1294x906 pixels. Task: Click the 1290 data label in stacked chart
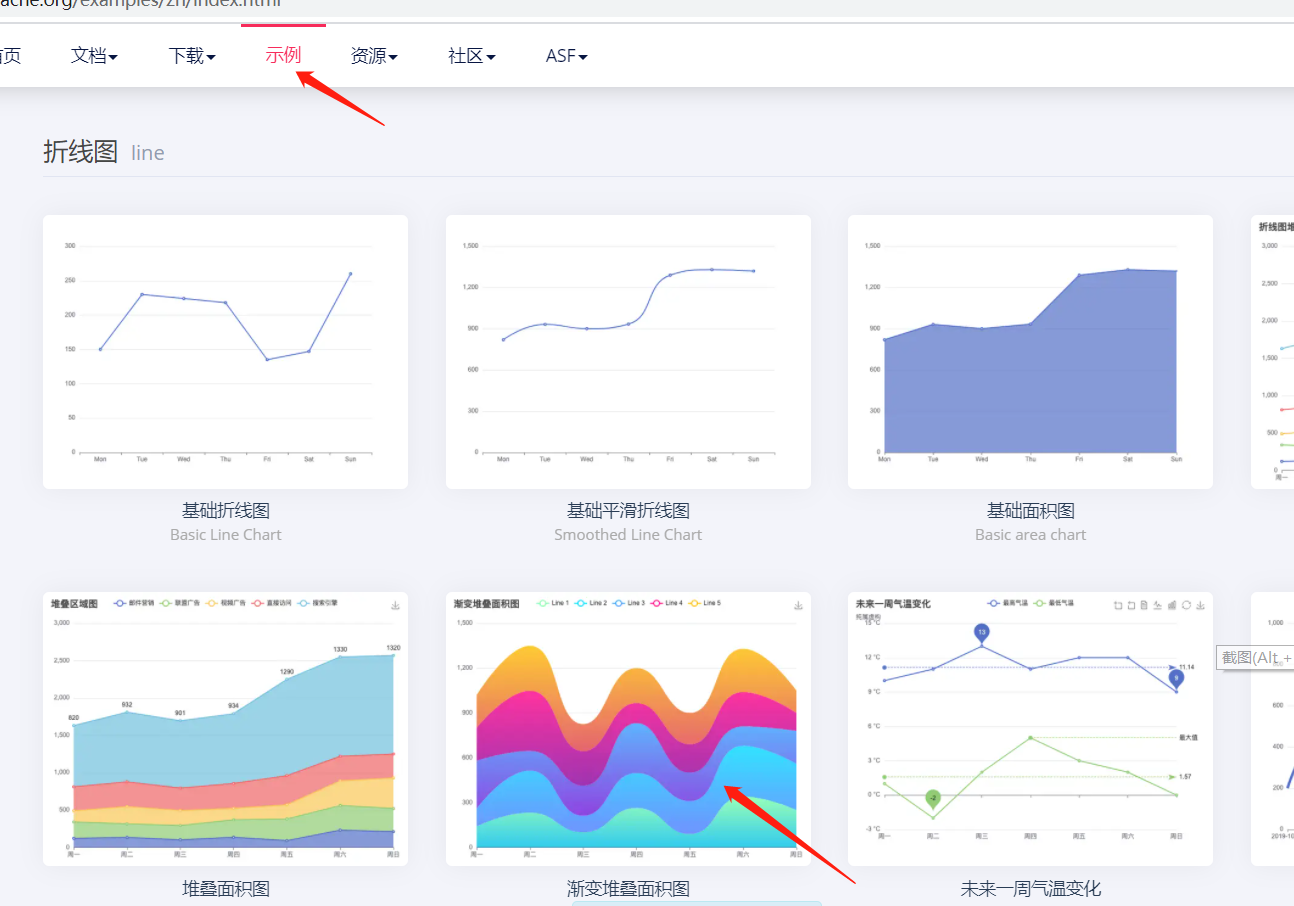[x=287, y=672]
